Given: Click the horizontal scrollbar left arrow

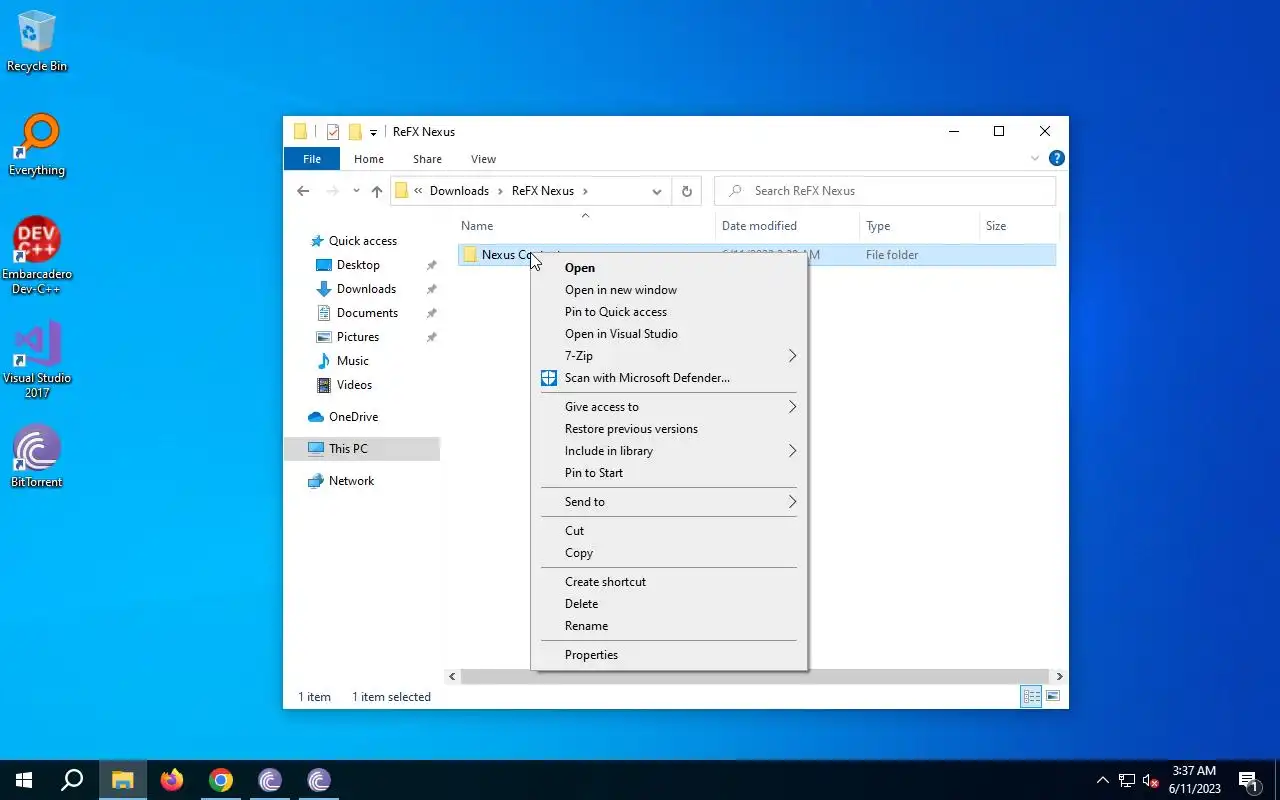Looking at the screenshot, I should [452, 677].
